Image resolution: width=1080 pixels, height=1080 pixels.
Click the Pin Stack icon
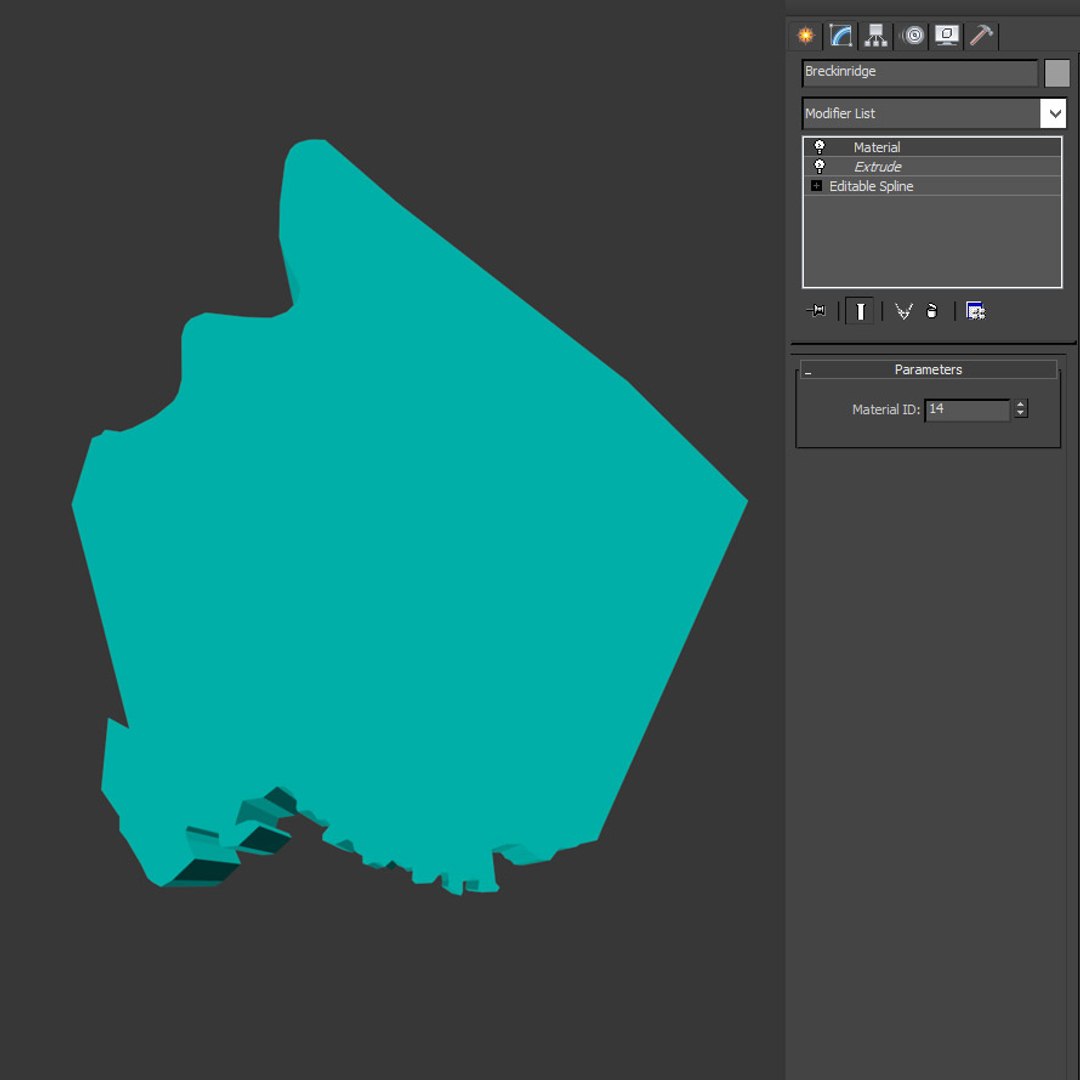tap(816, 311)
